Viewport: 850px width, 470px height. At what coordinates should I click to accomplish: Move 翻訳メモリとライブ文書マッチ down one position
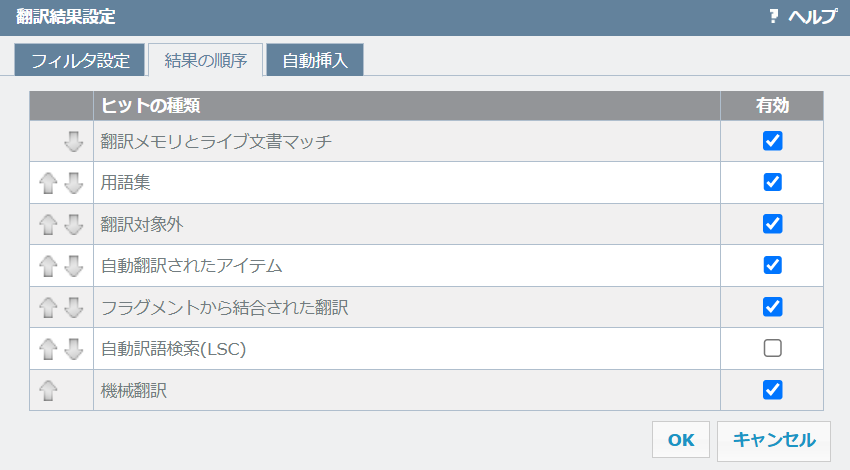(x=73, y=142)
